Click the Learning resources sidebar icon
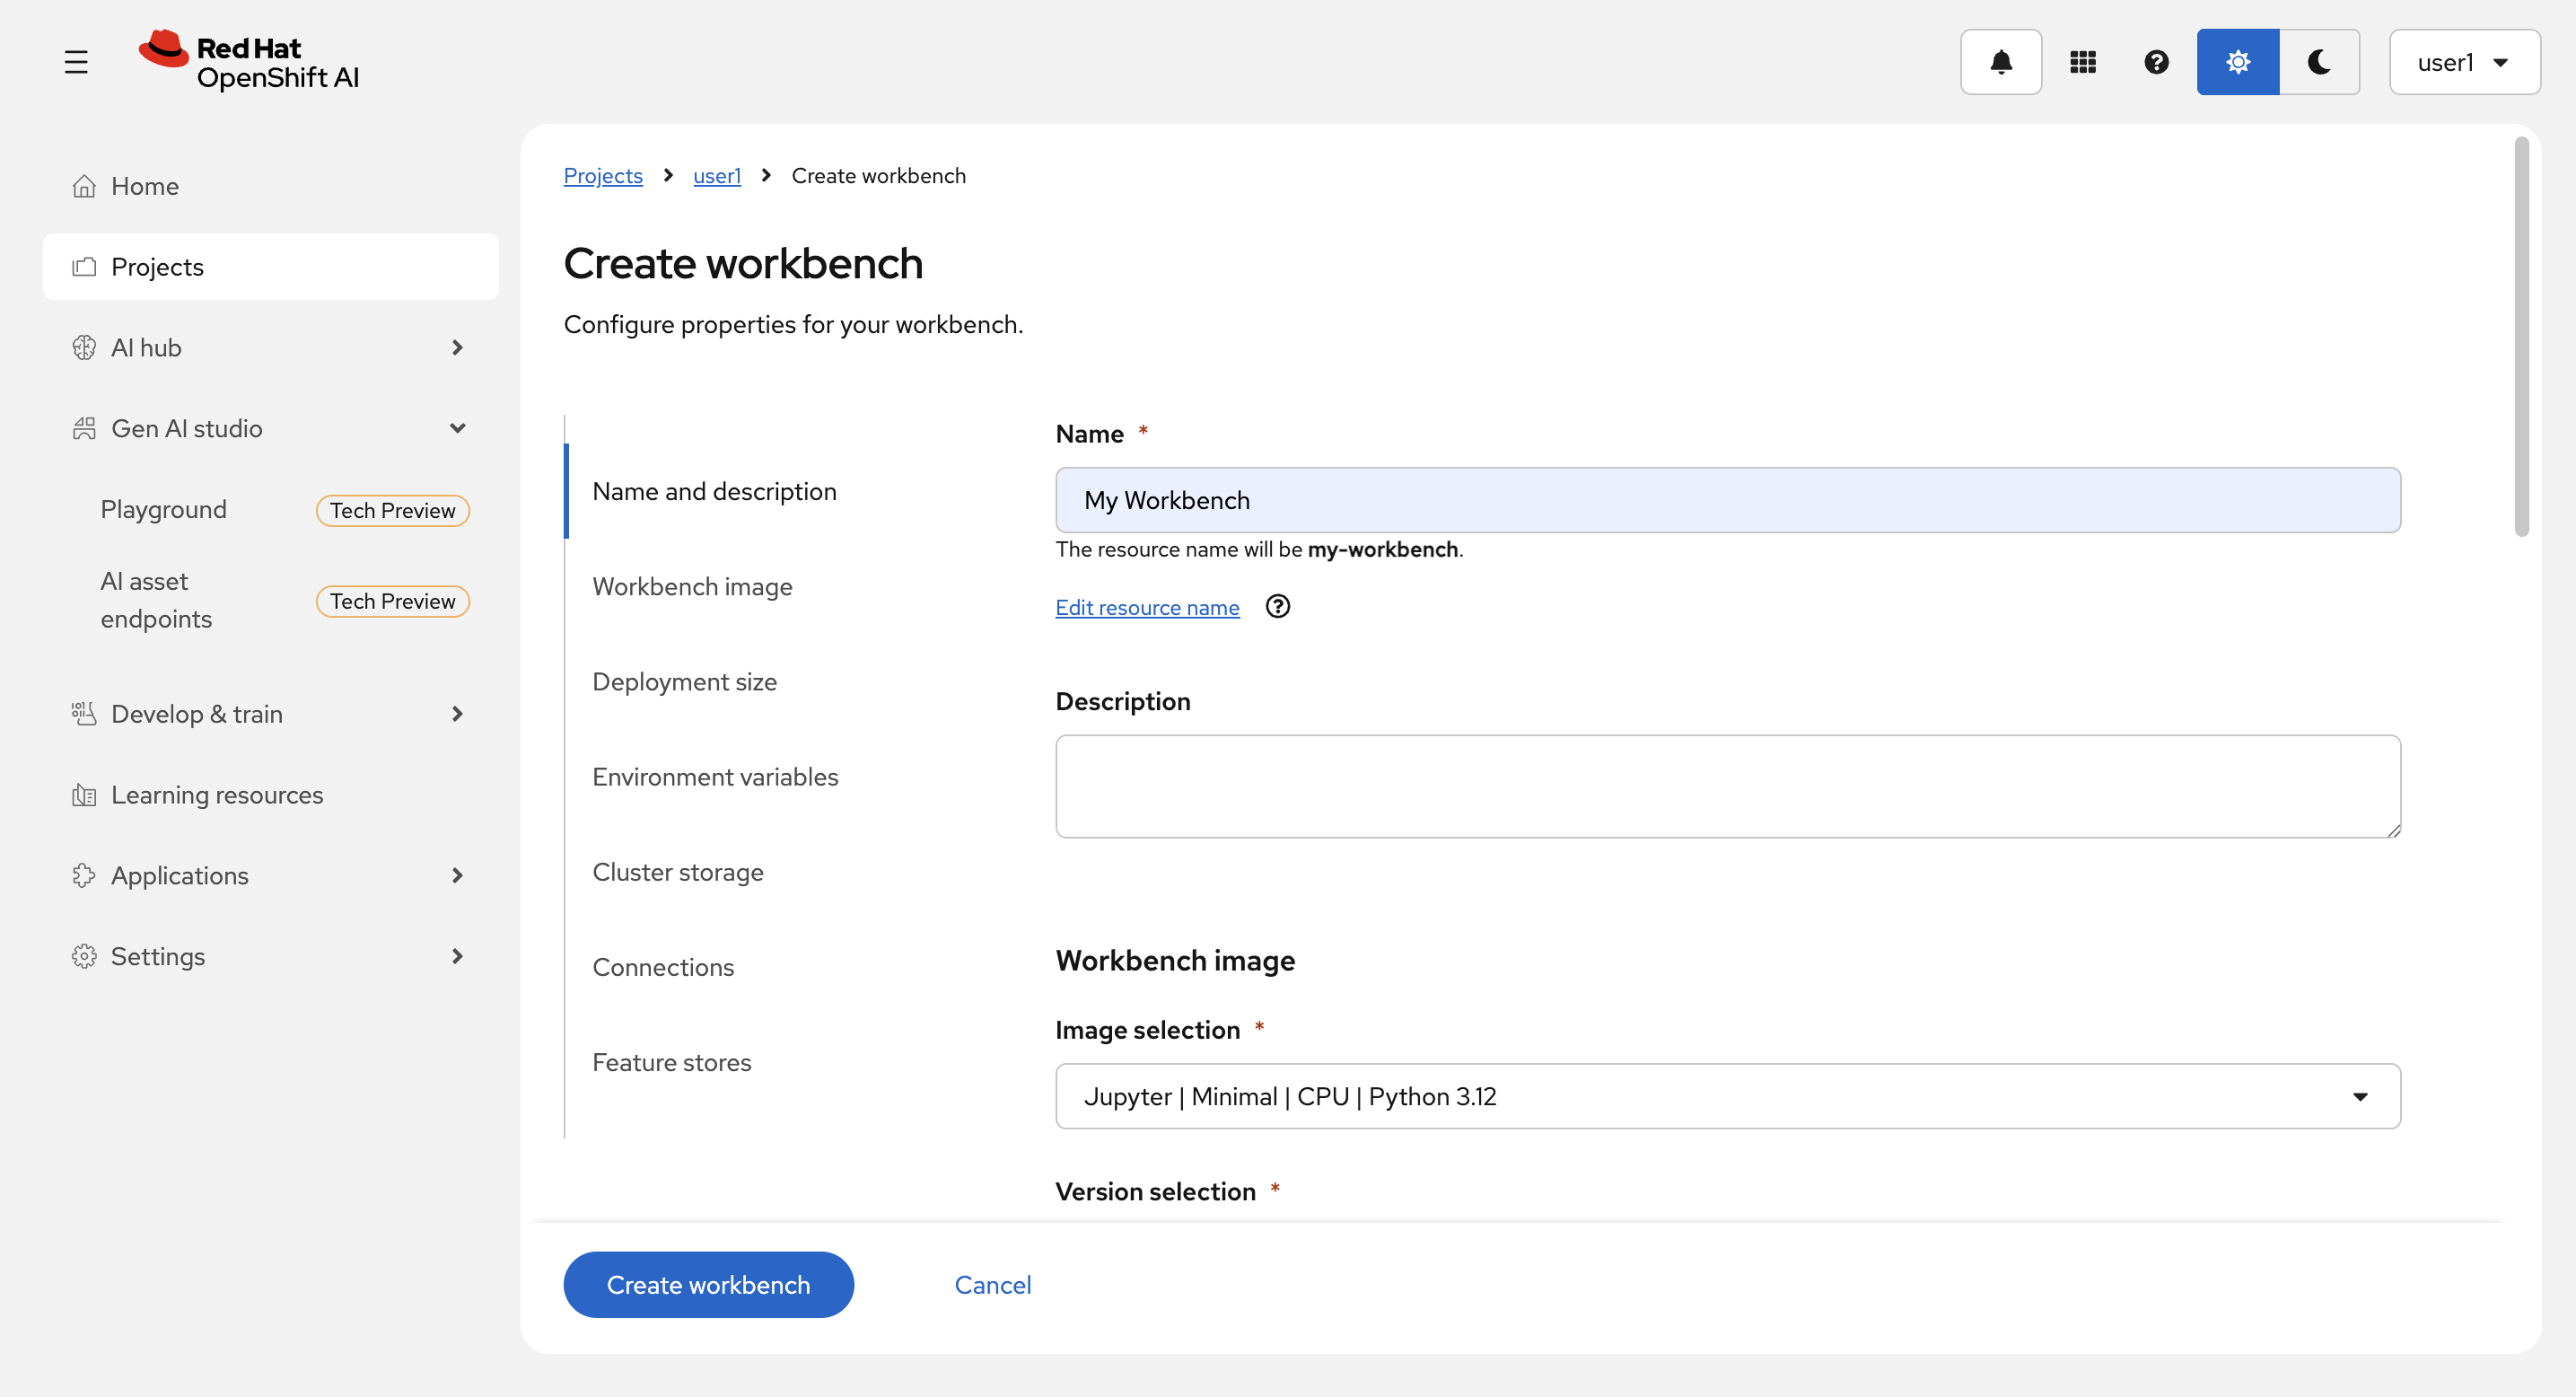 (84, 795)
